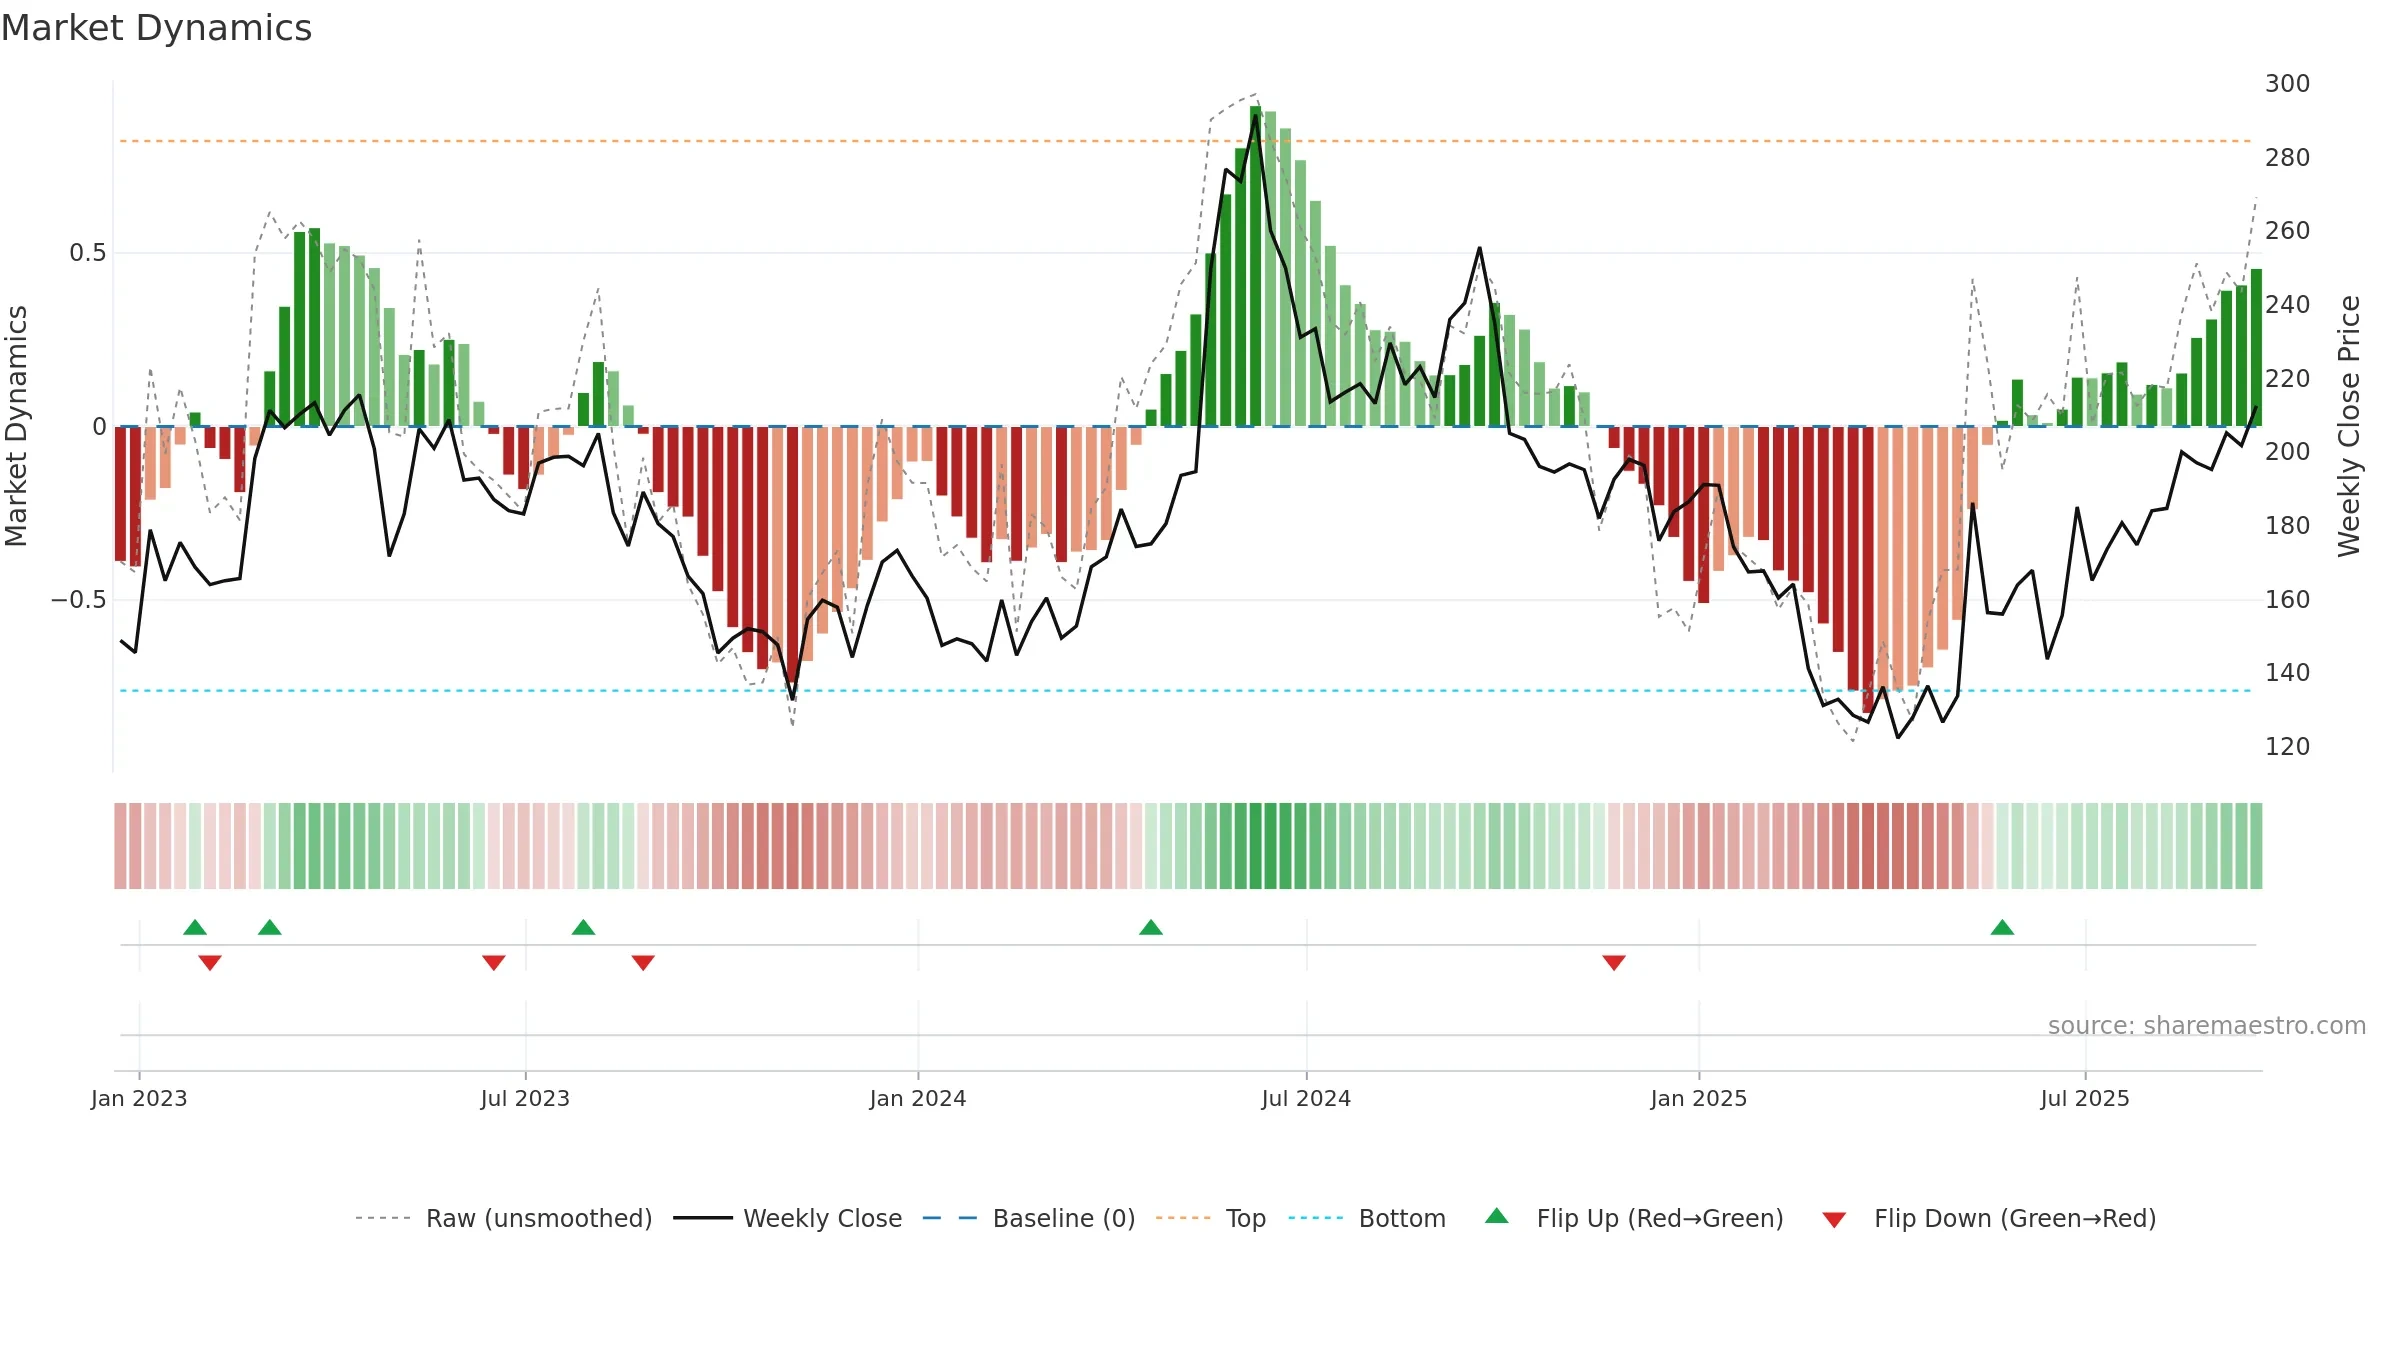Click the 260 tick on the price axis
The width and height of the screenshot is (2400, 1350).
(2288, 231)
